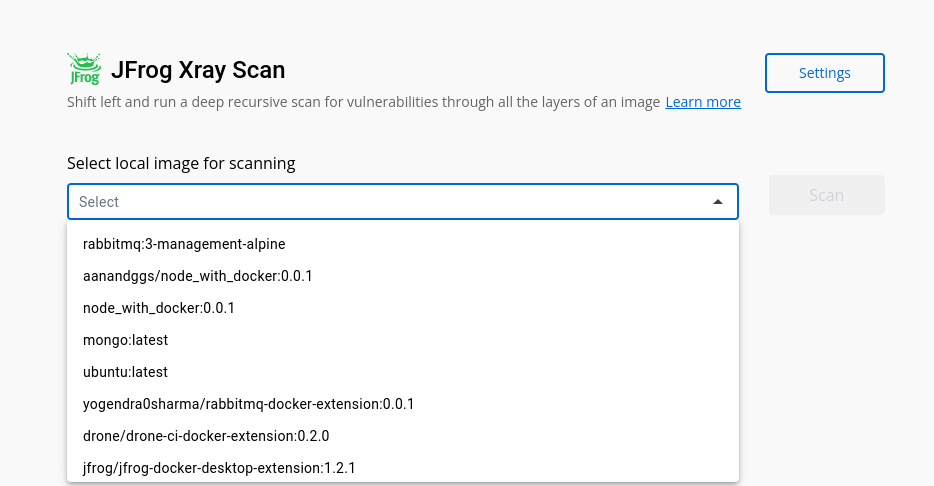Follow the Learn more link

(x=703, y=102)
